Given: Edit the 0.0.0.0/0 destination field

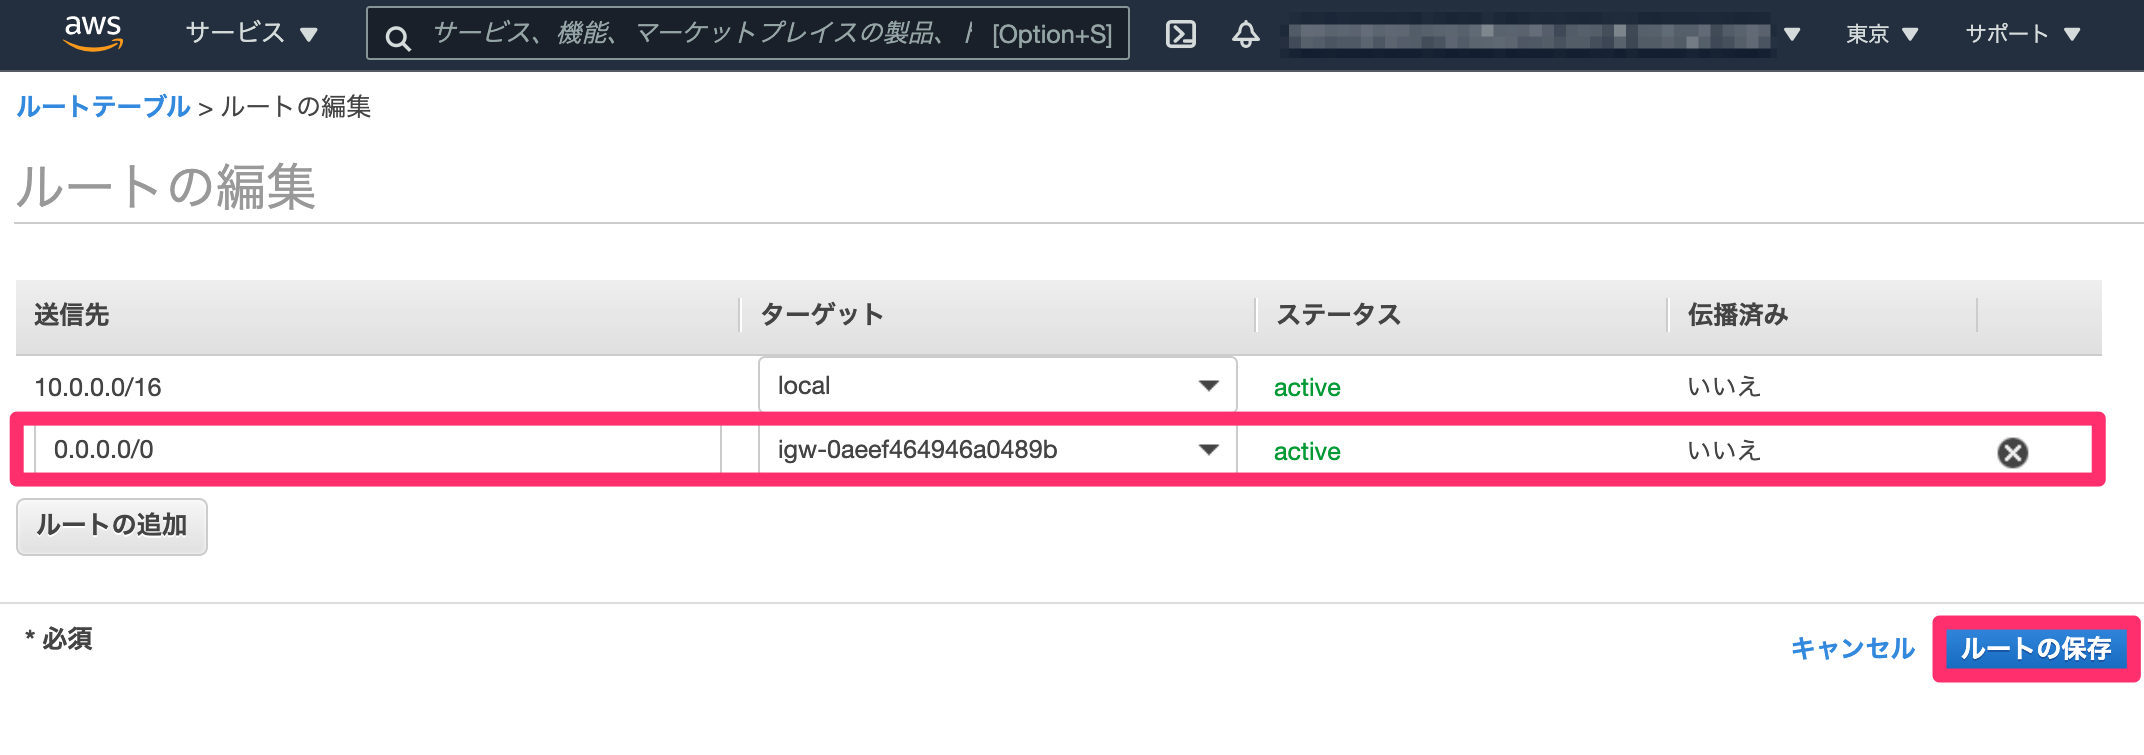Looking at the screenshot, I should click(378, 450).
